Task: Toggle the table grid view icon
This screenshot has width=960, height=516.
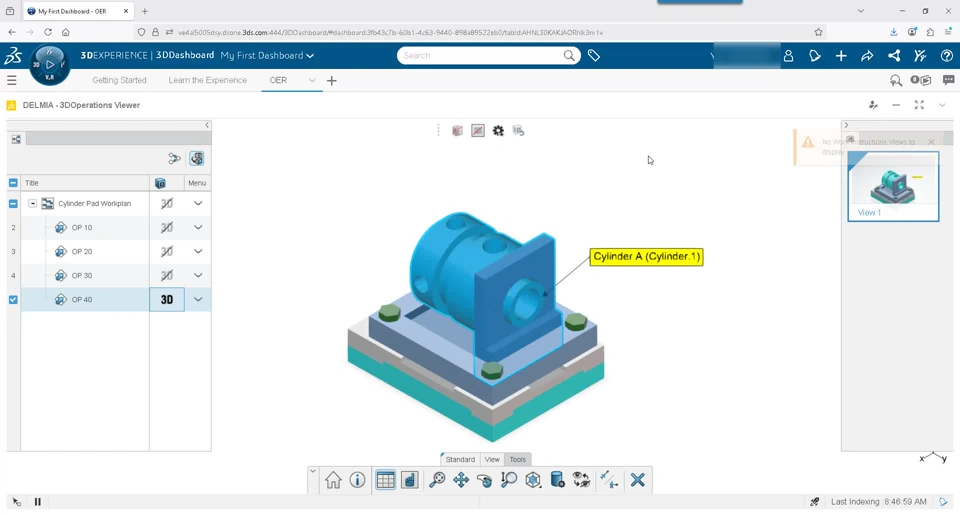Action: [x=385, y=480]
